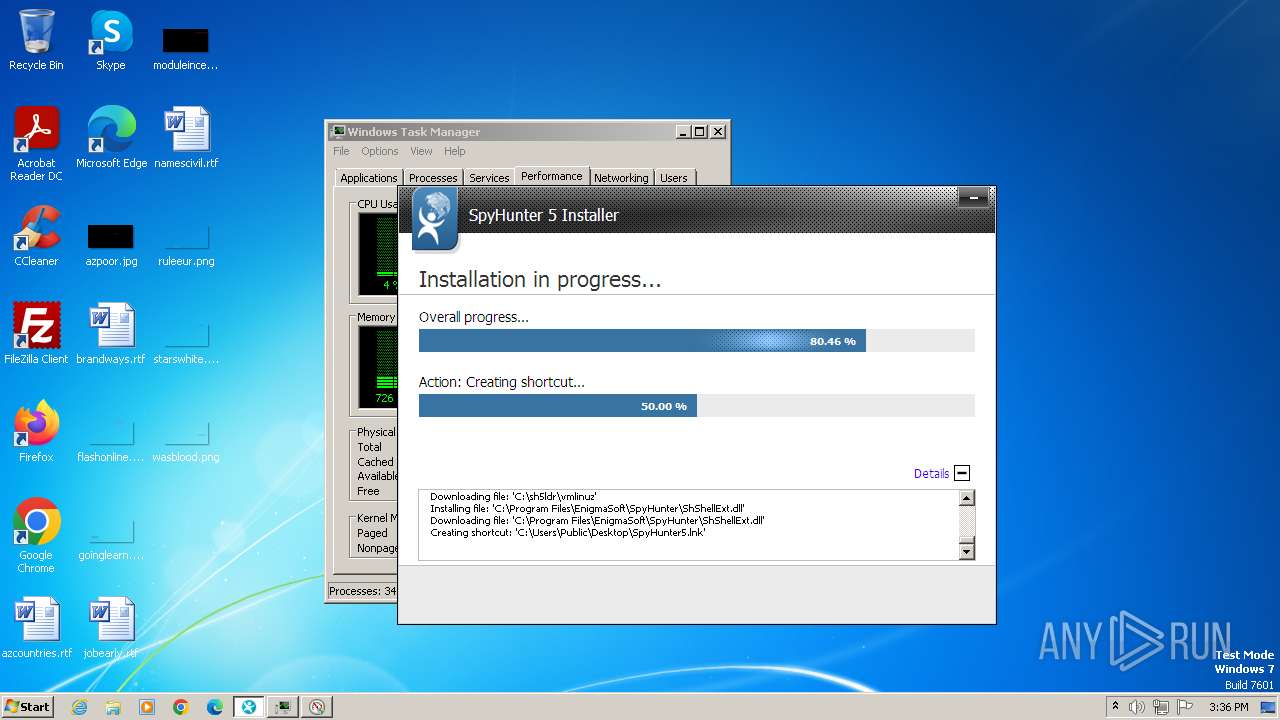Click the volume speaker tray icon
1280x720 pixels.
pos(1137,707)
